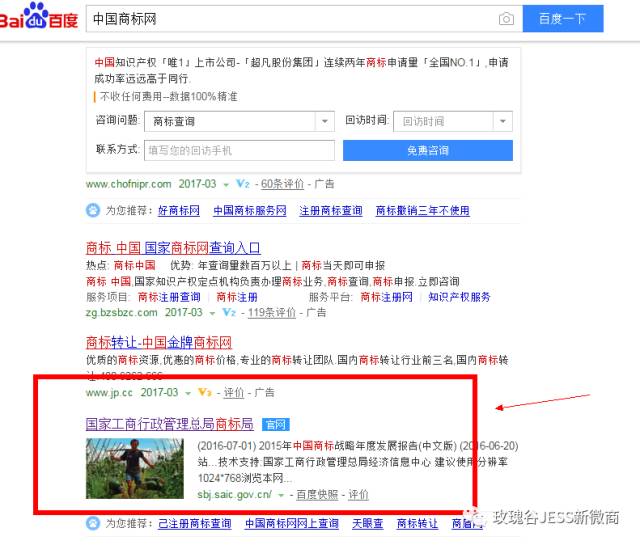Open 百度快照 cached page link

click(x=317, y=495)
